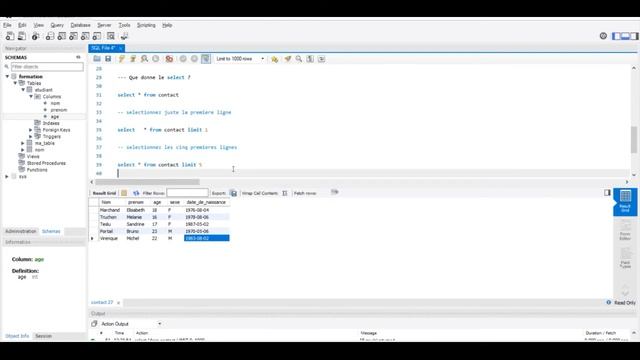This screenshot has height=360, width=640.
Task: Click the Filter objects search field
Action: pyautogui.click(x=47, y=67)
